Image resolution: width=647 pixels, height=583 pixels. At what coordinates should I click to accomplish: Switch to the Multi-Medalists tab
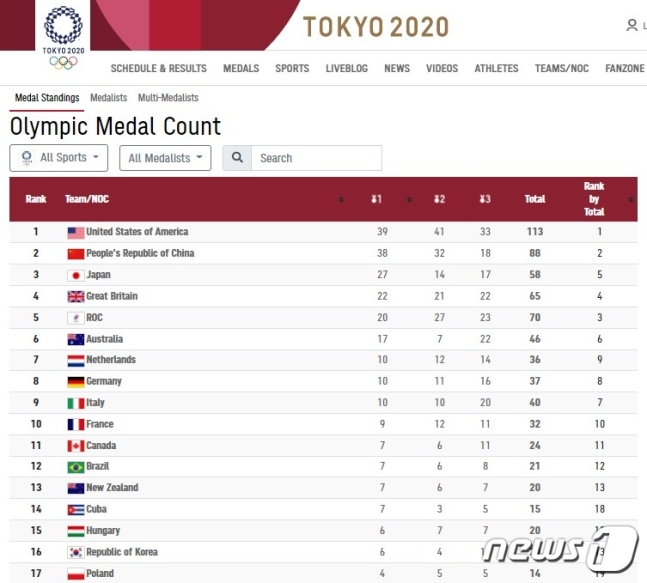[x=168, y=98]
